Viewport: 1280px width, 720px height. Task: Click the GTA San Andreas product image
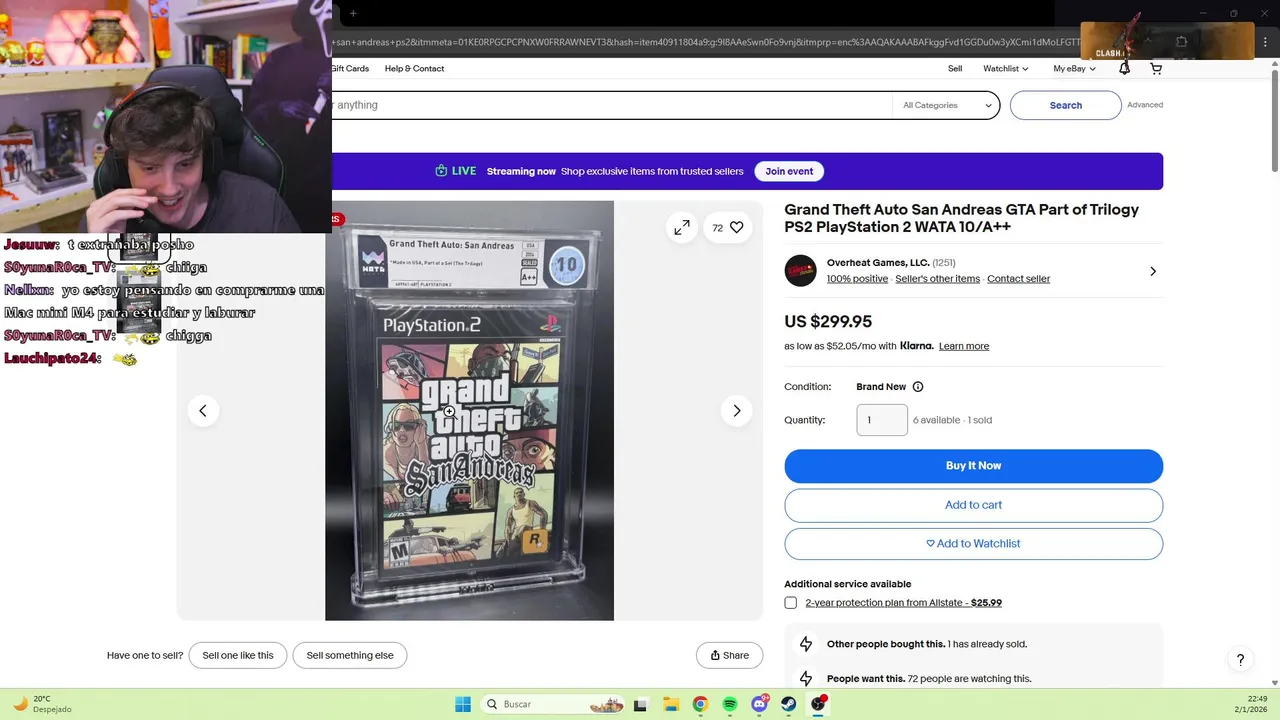pyautogui.click(x=469, y=411)
